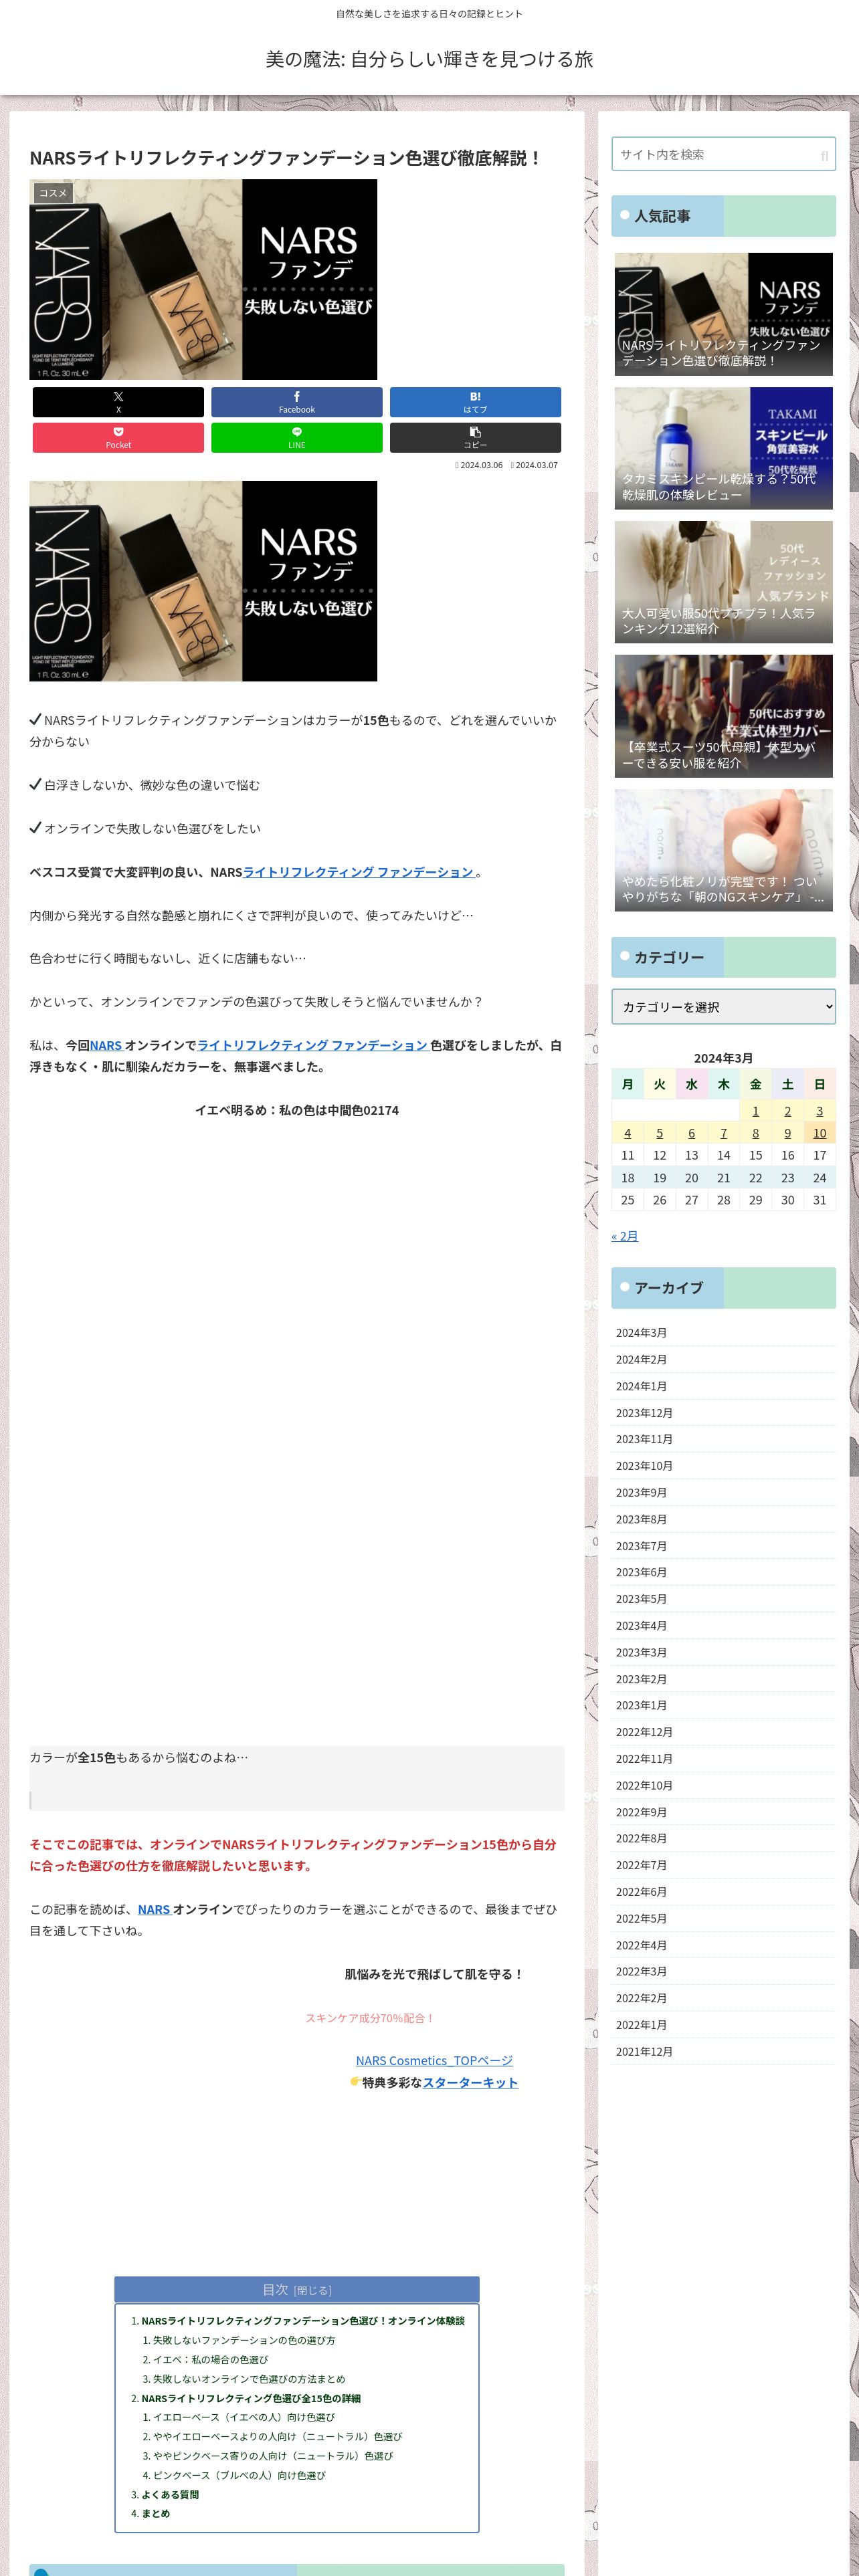The width and height of the screenshot is (859, 2576).
Task: Jump to TOC item イエローベース（イエベの人）向け色選び
Action: point(244,2417)
